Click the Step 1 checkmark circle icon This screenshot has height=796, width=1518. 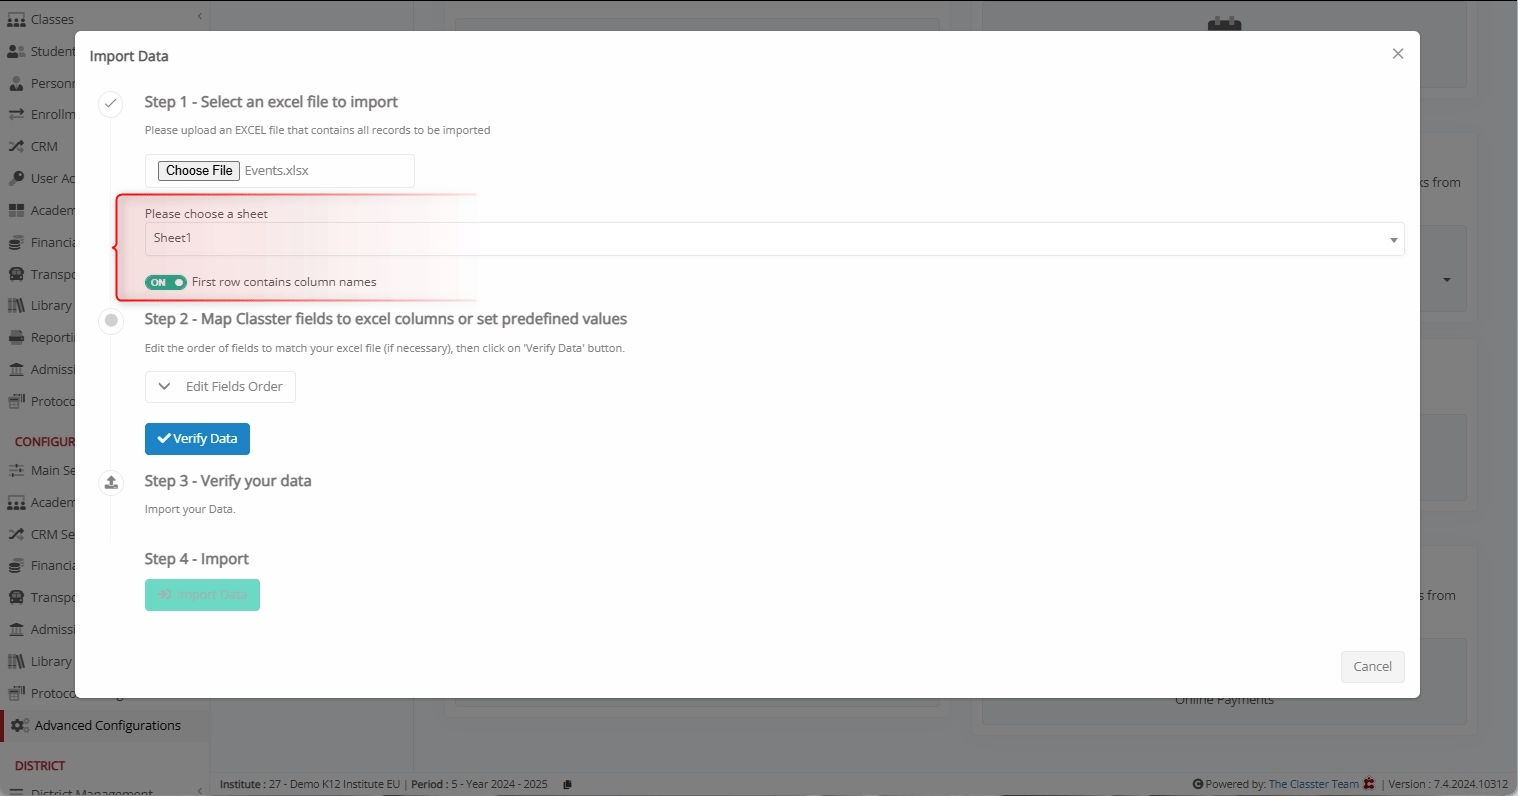coord(111,103)
